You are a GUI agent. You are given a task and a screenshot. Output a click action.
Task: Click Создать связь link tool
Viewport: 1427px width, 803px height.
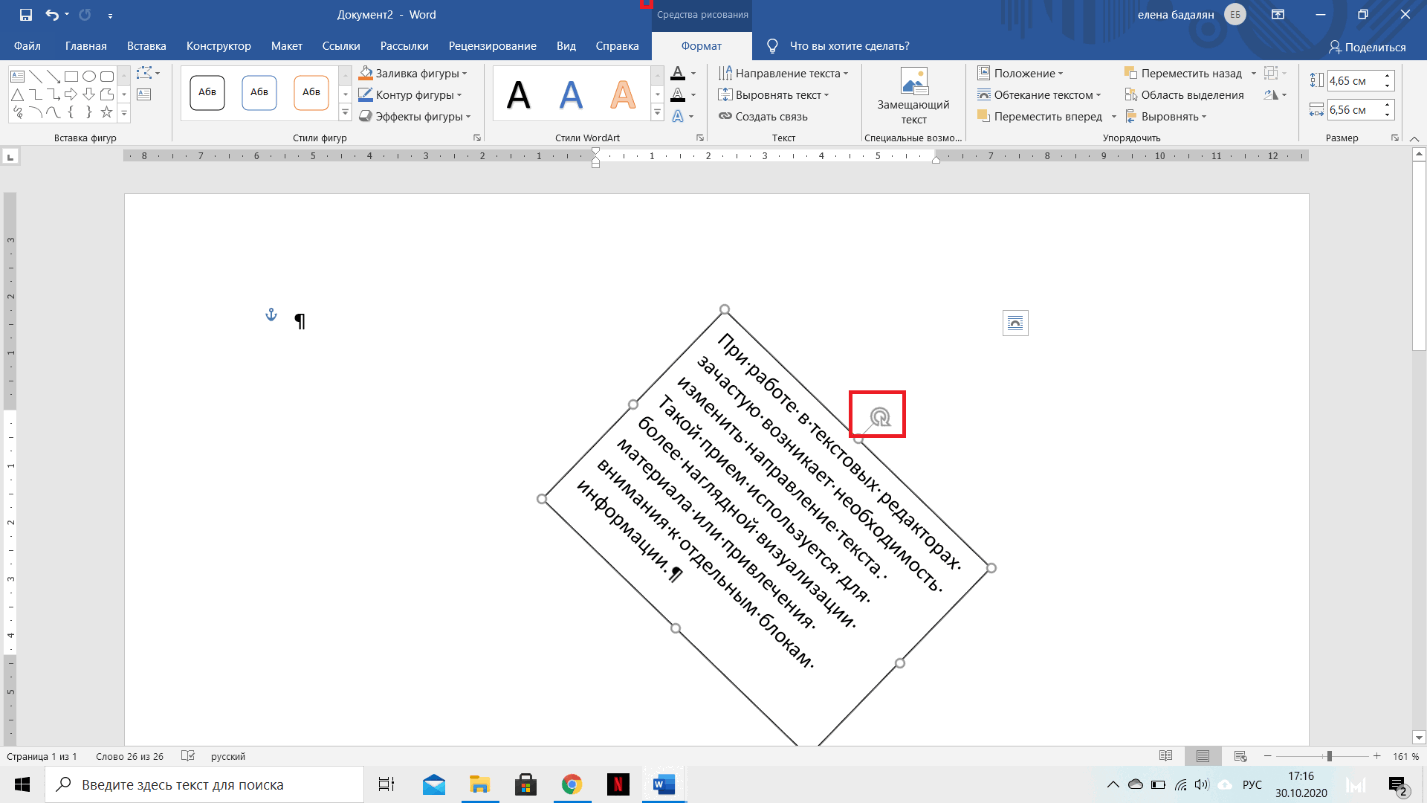tap(763, 116)
